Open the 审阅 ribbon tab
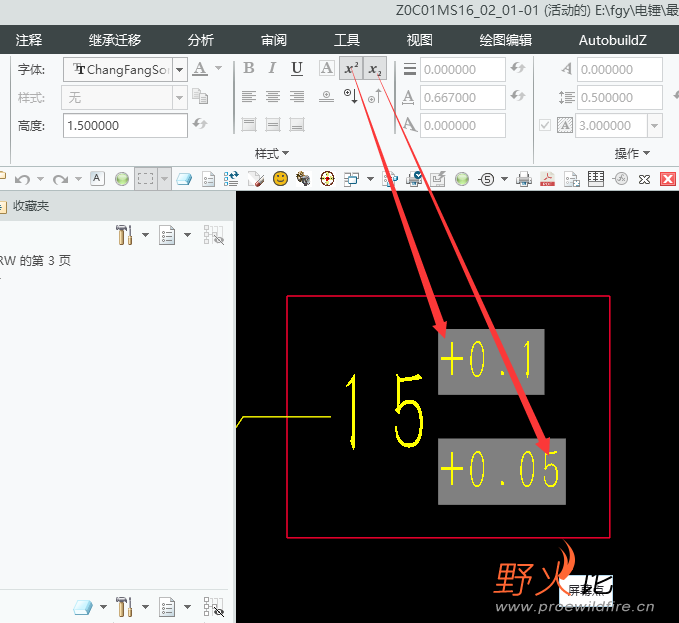Screen dimensions: 679x623 tap(274, 40)
